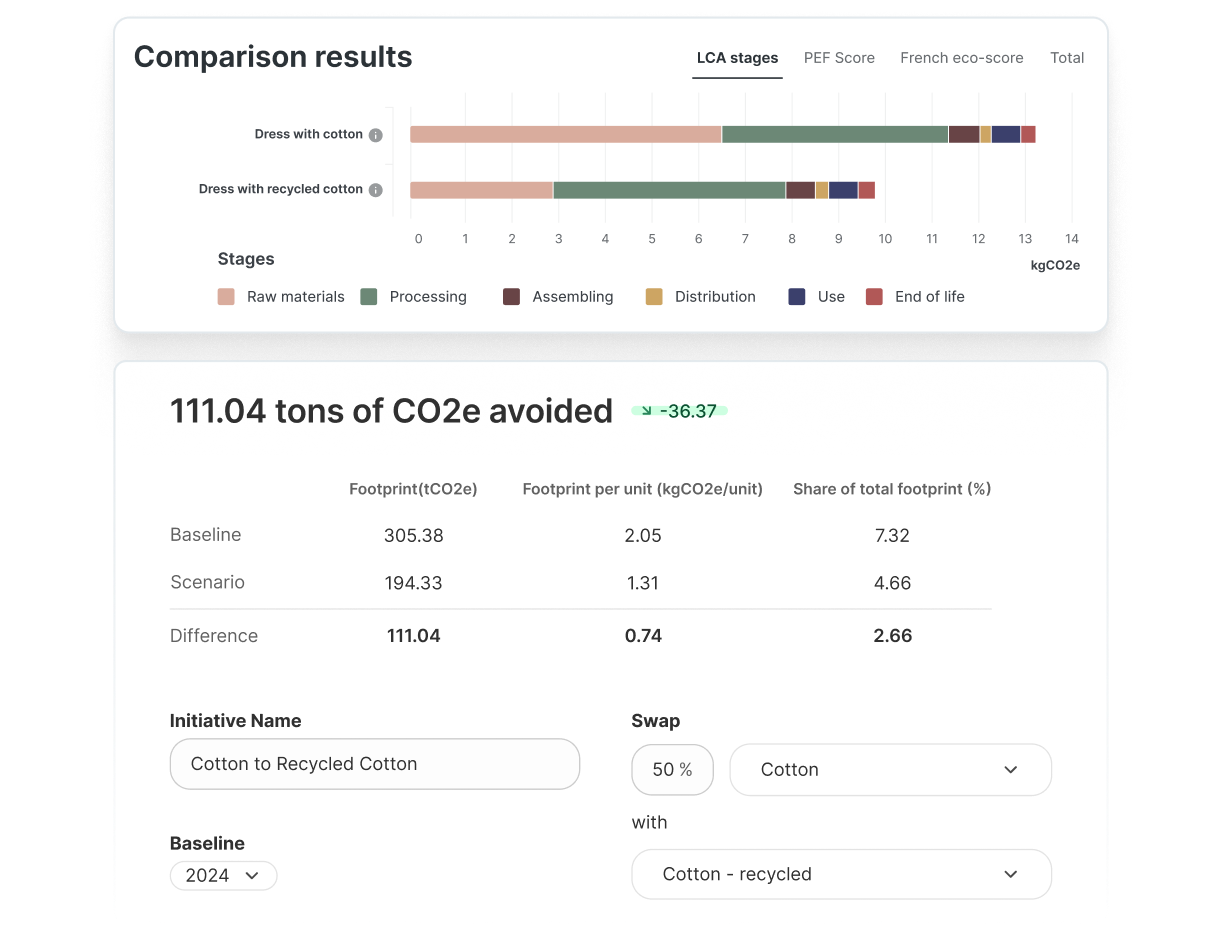Click raw materials bar segment for Dress with cotton
This screenshot has height=941, width=1222.
click(565, 135)
